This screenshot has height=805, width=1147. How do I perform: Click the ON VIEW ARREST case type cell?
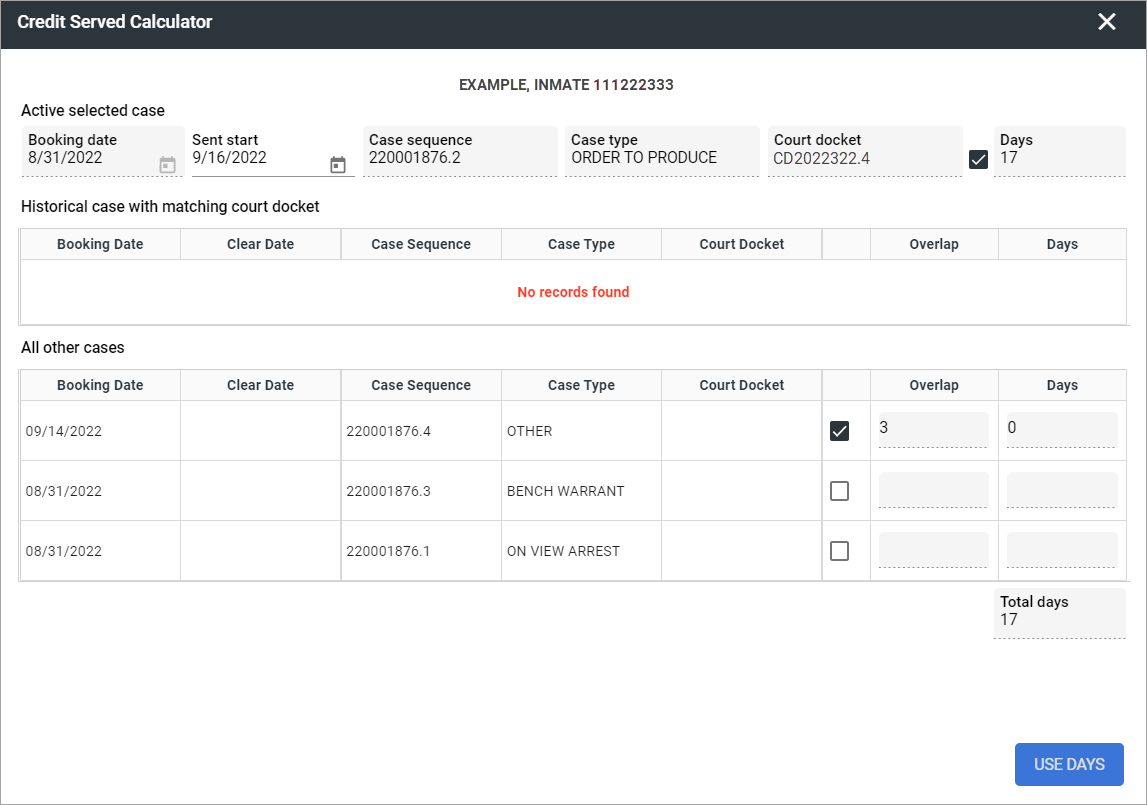tap(582, 551)
